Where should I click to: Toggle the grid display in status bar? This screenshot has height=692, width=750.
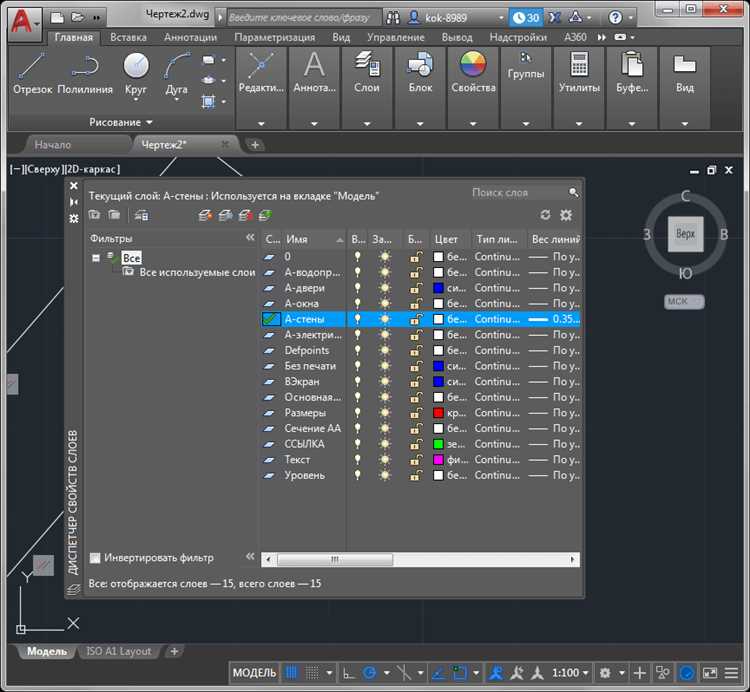(x=291, y=673)
